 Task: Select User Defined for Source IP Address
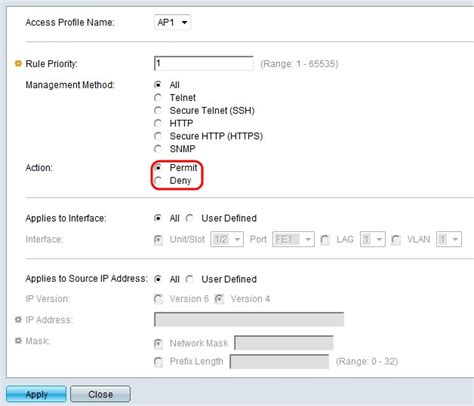[x=190, y=279]
